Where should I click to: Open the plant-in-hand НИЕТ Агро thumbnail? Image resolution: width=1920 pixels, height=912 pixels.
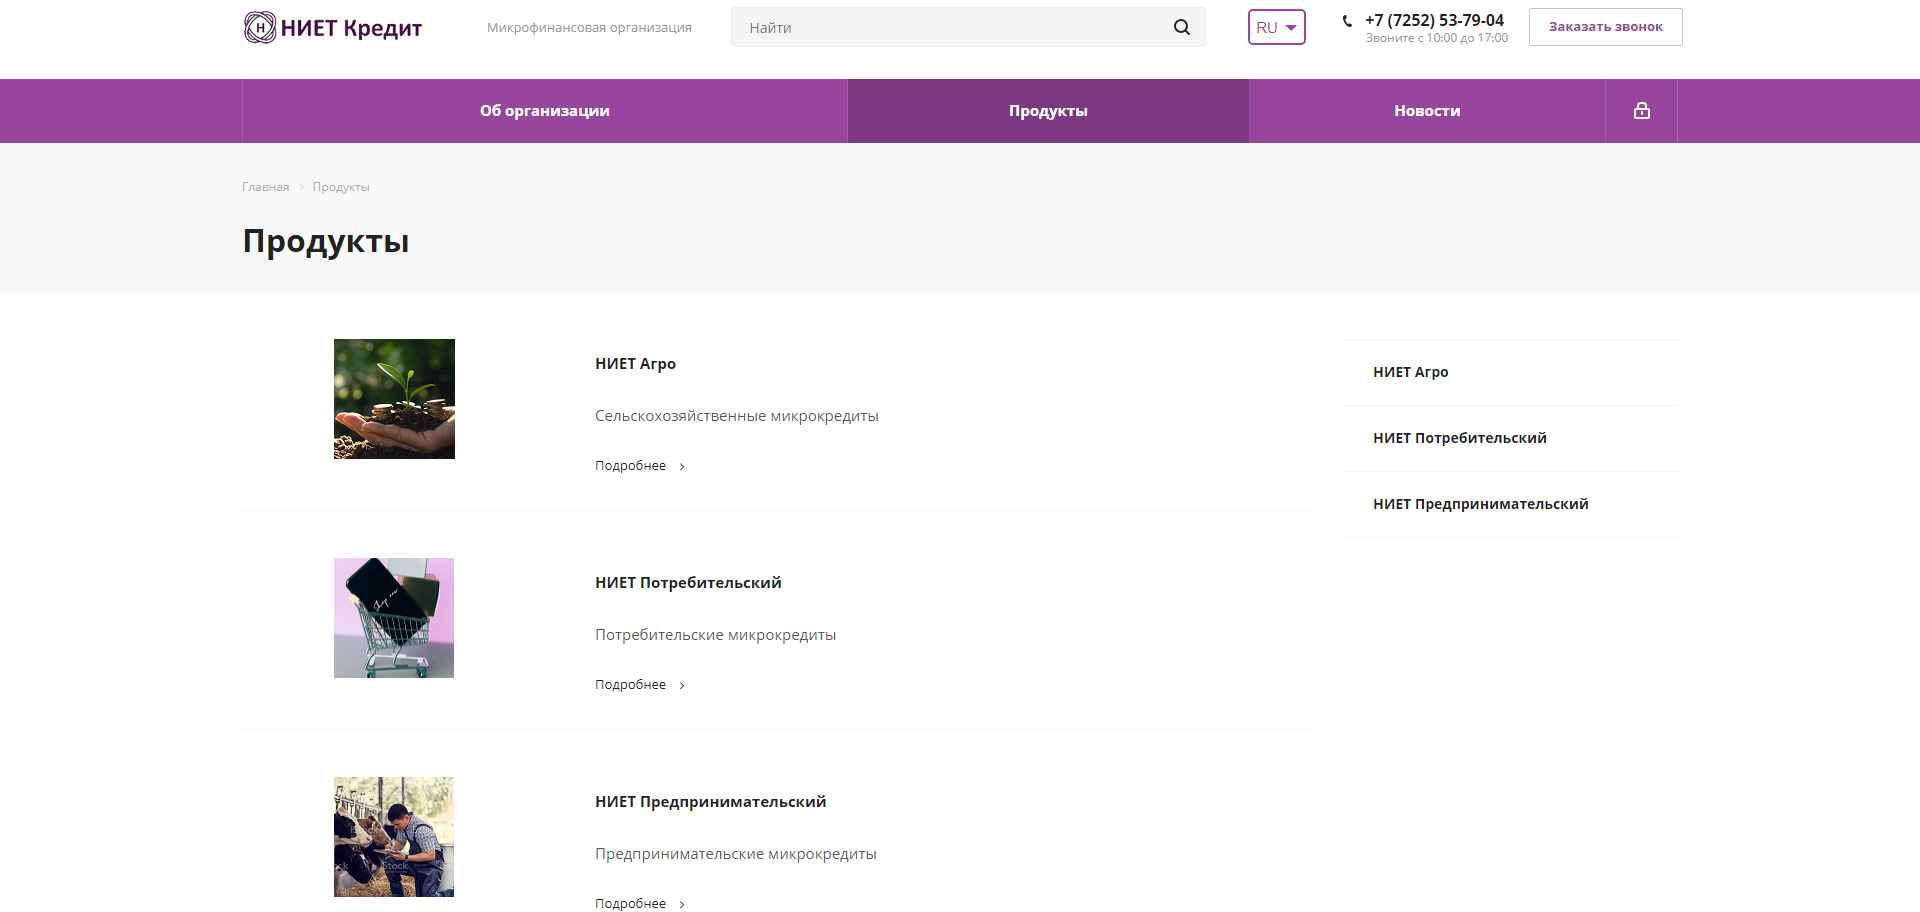394,399
